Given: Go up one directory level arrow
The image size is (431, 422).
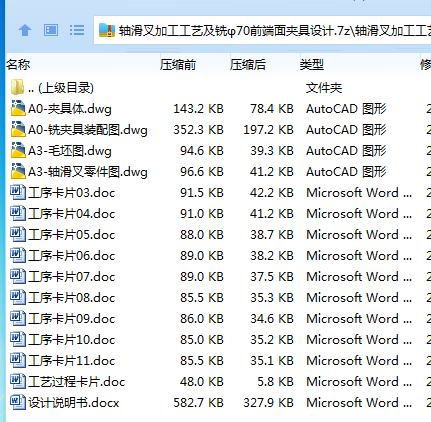Looking at the screenshot, I should [x=25, y=30].
